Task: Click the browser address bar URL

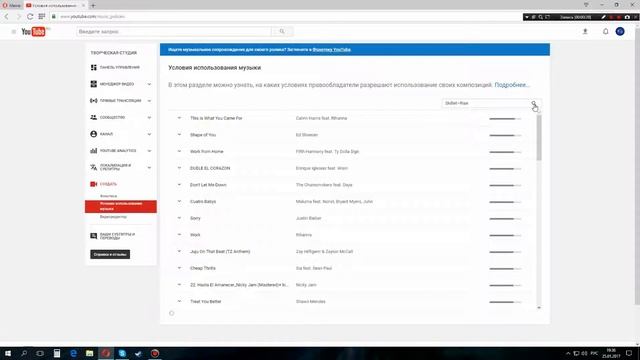Action: pyautogui.click(x=92, y=17)
